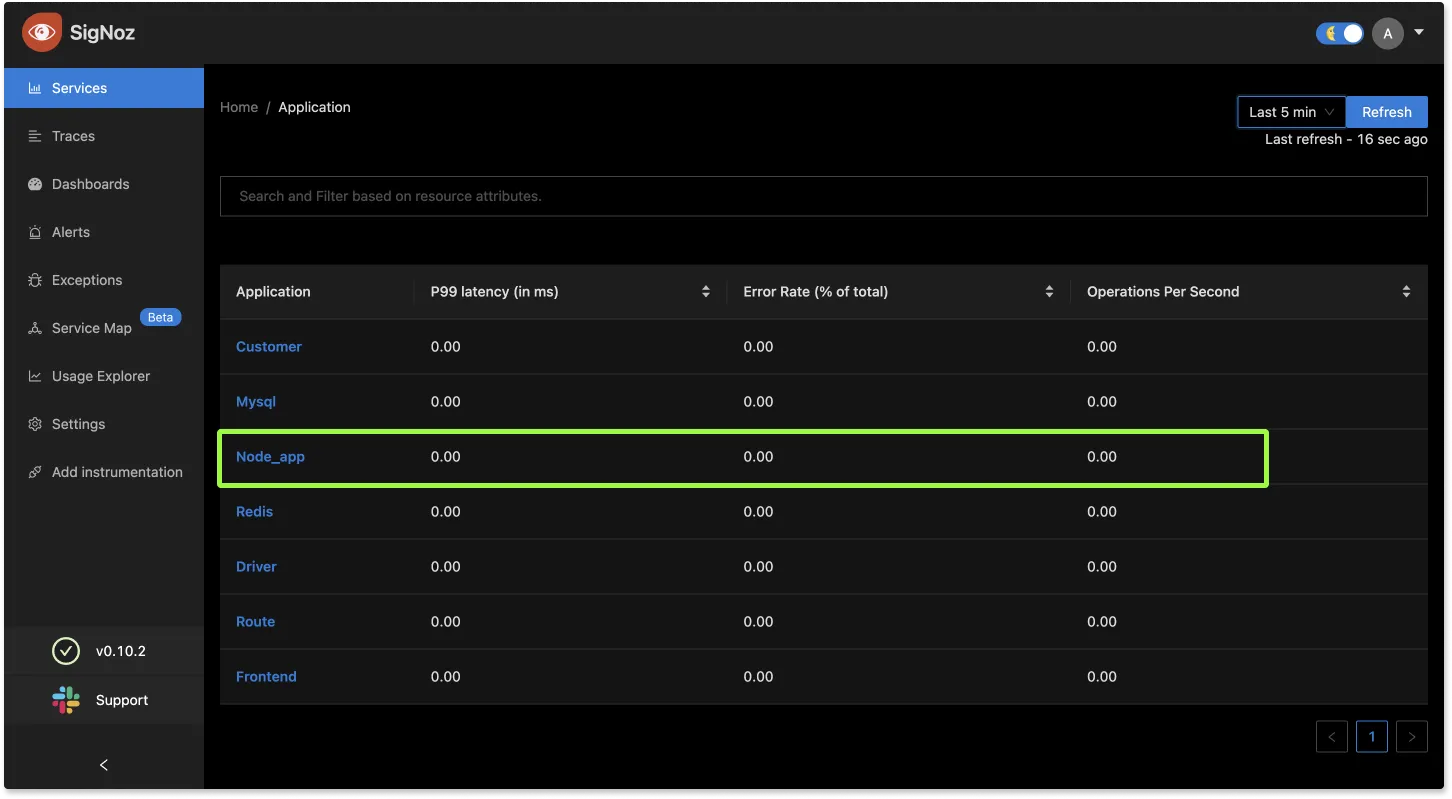1452x799 pixels.
Task: Open Add instrumentation page
Action: 104,472
